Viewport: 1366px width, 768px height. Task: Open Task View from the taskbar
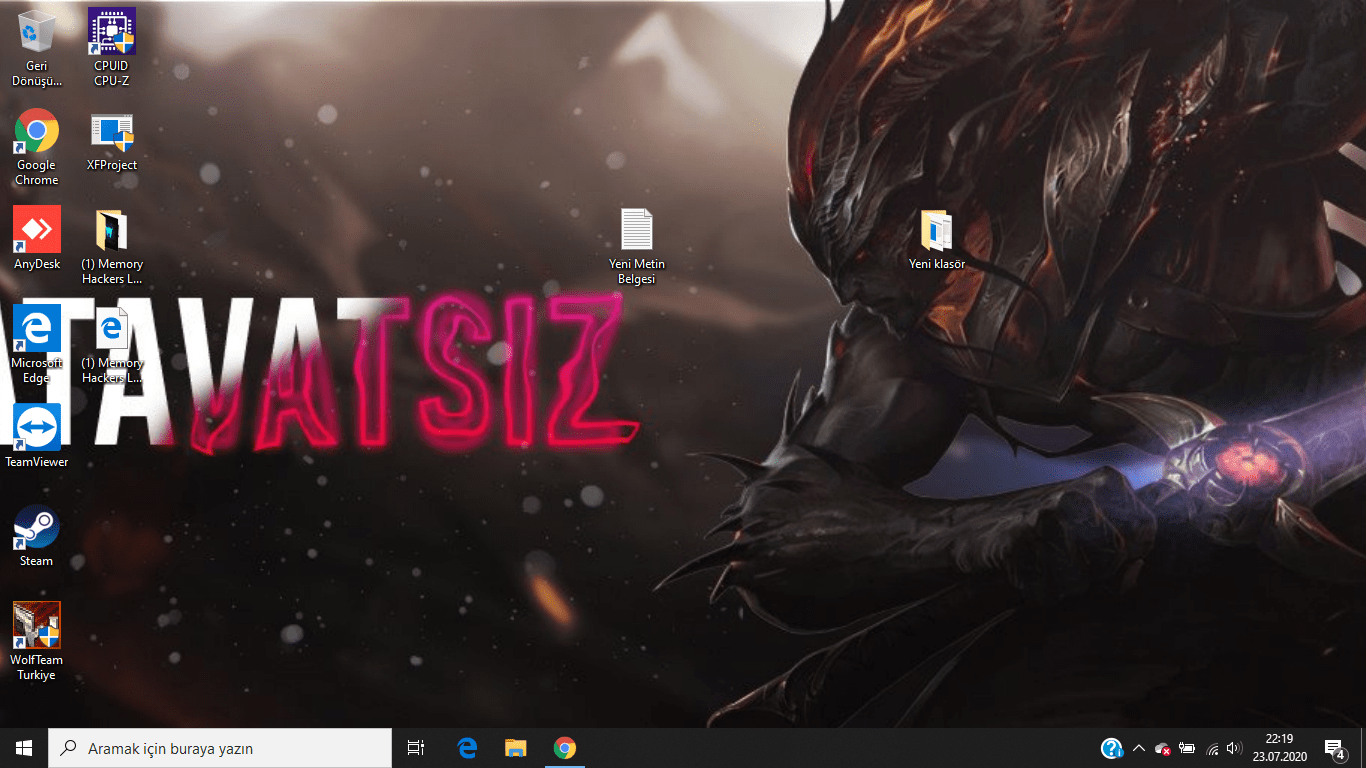pyautogui.click(x=416, y=748)
